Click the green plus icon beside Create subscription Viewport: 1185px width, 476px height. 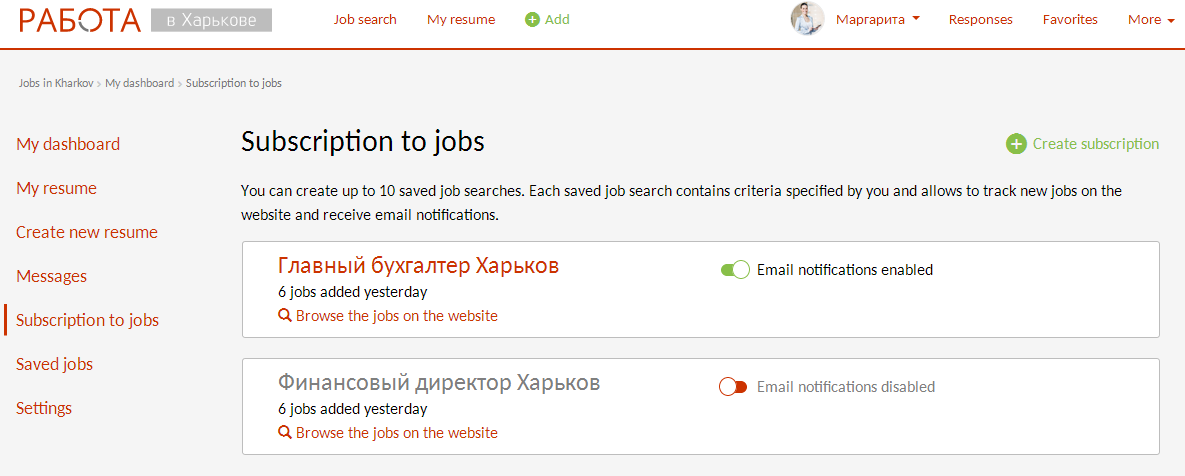[1016, 144]
